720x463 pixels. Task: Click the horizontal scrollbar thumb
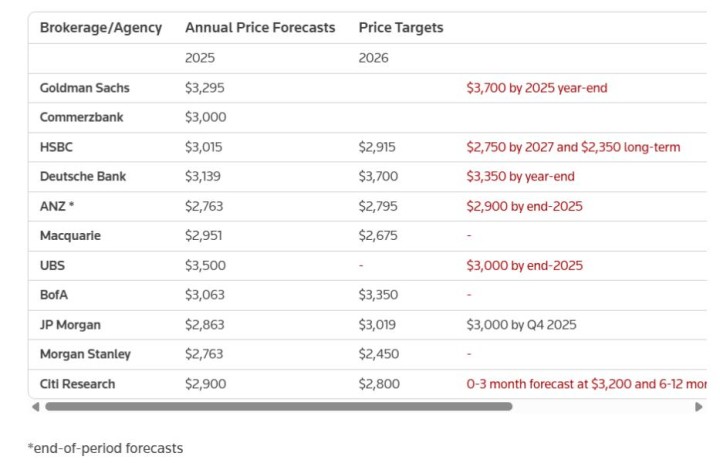click(278, 407)
